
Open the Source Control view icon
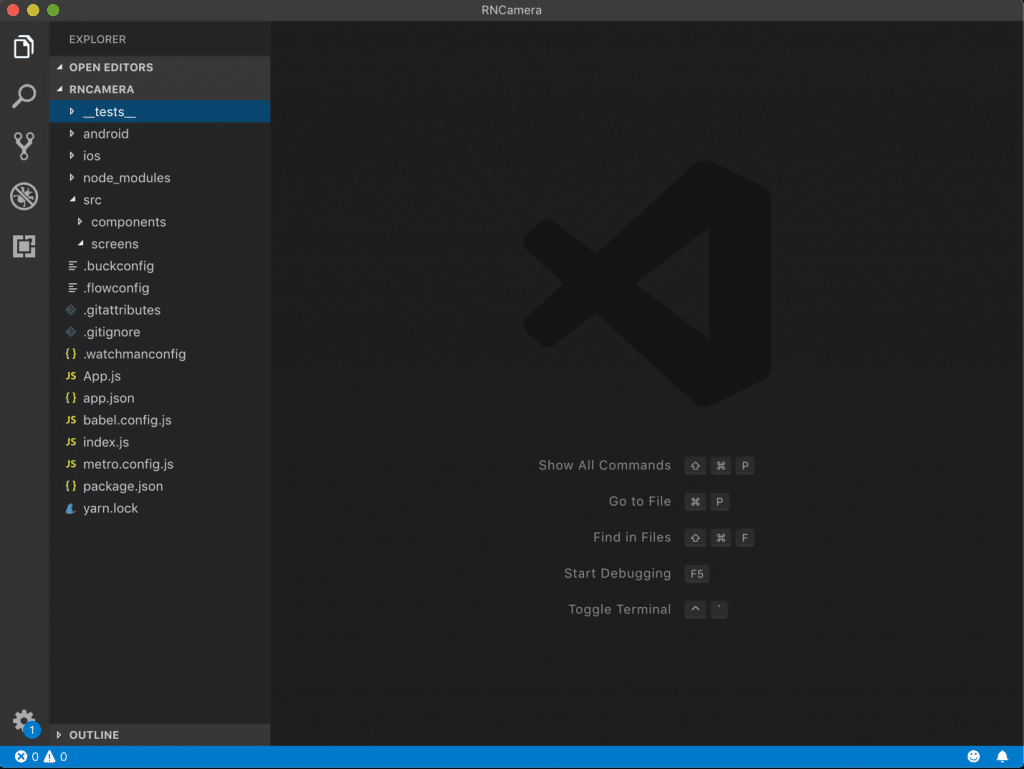tap(24, 146)
